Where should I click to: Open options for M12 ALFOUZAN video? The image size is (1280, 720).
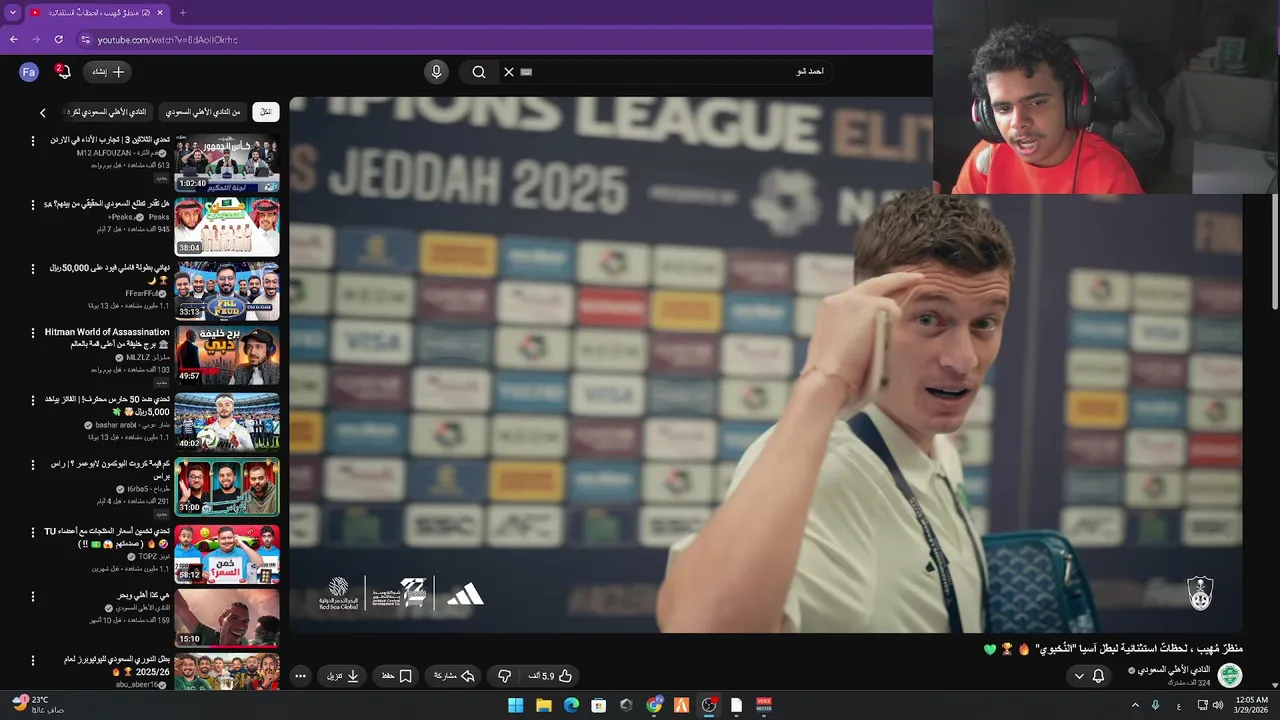(x=32, y=140)
